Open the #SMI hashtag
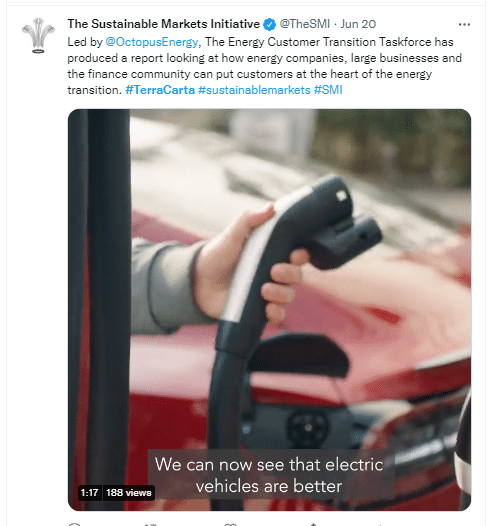The height and width of the screenshot is (526, 496). point(328,90)
